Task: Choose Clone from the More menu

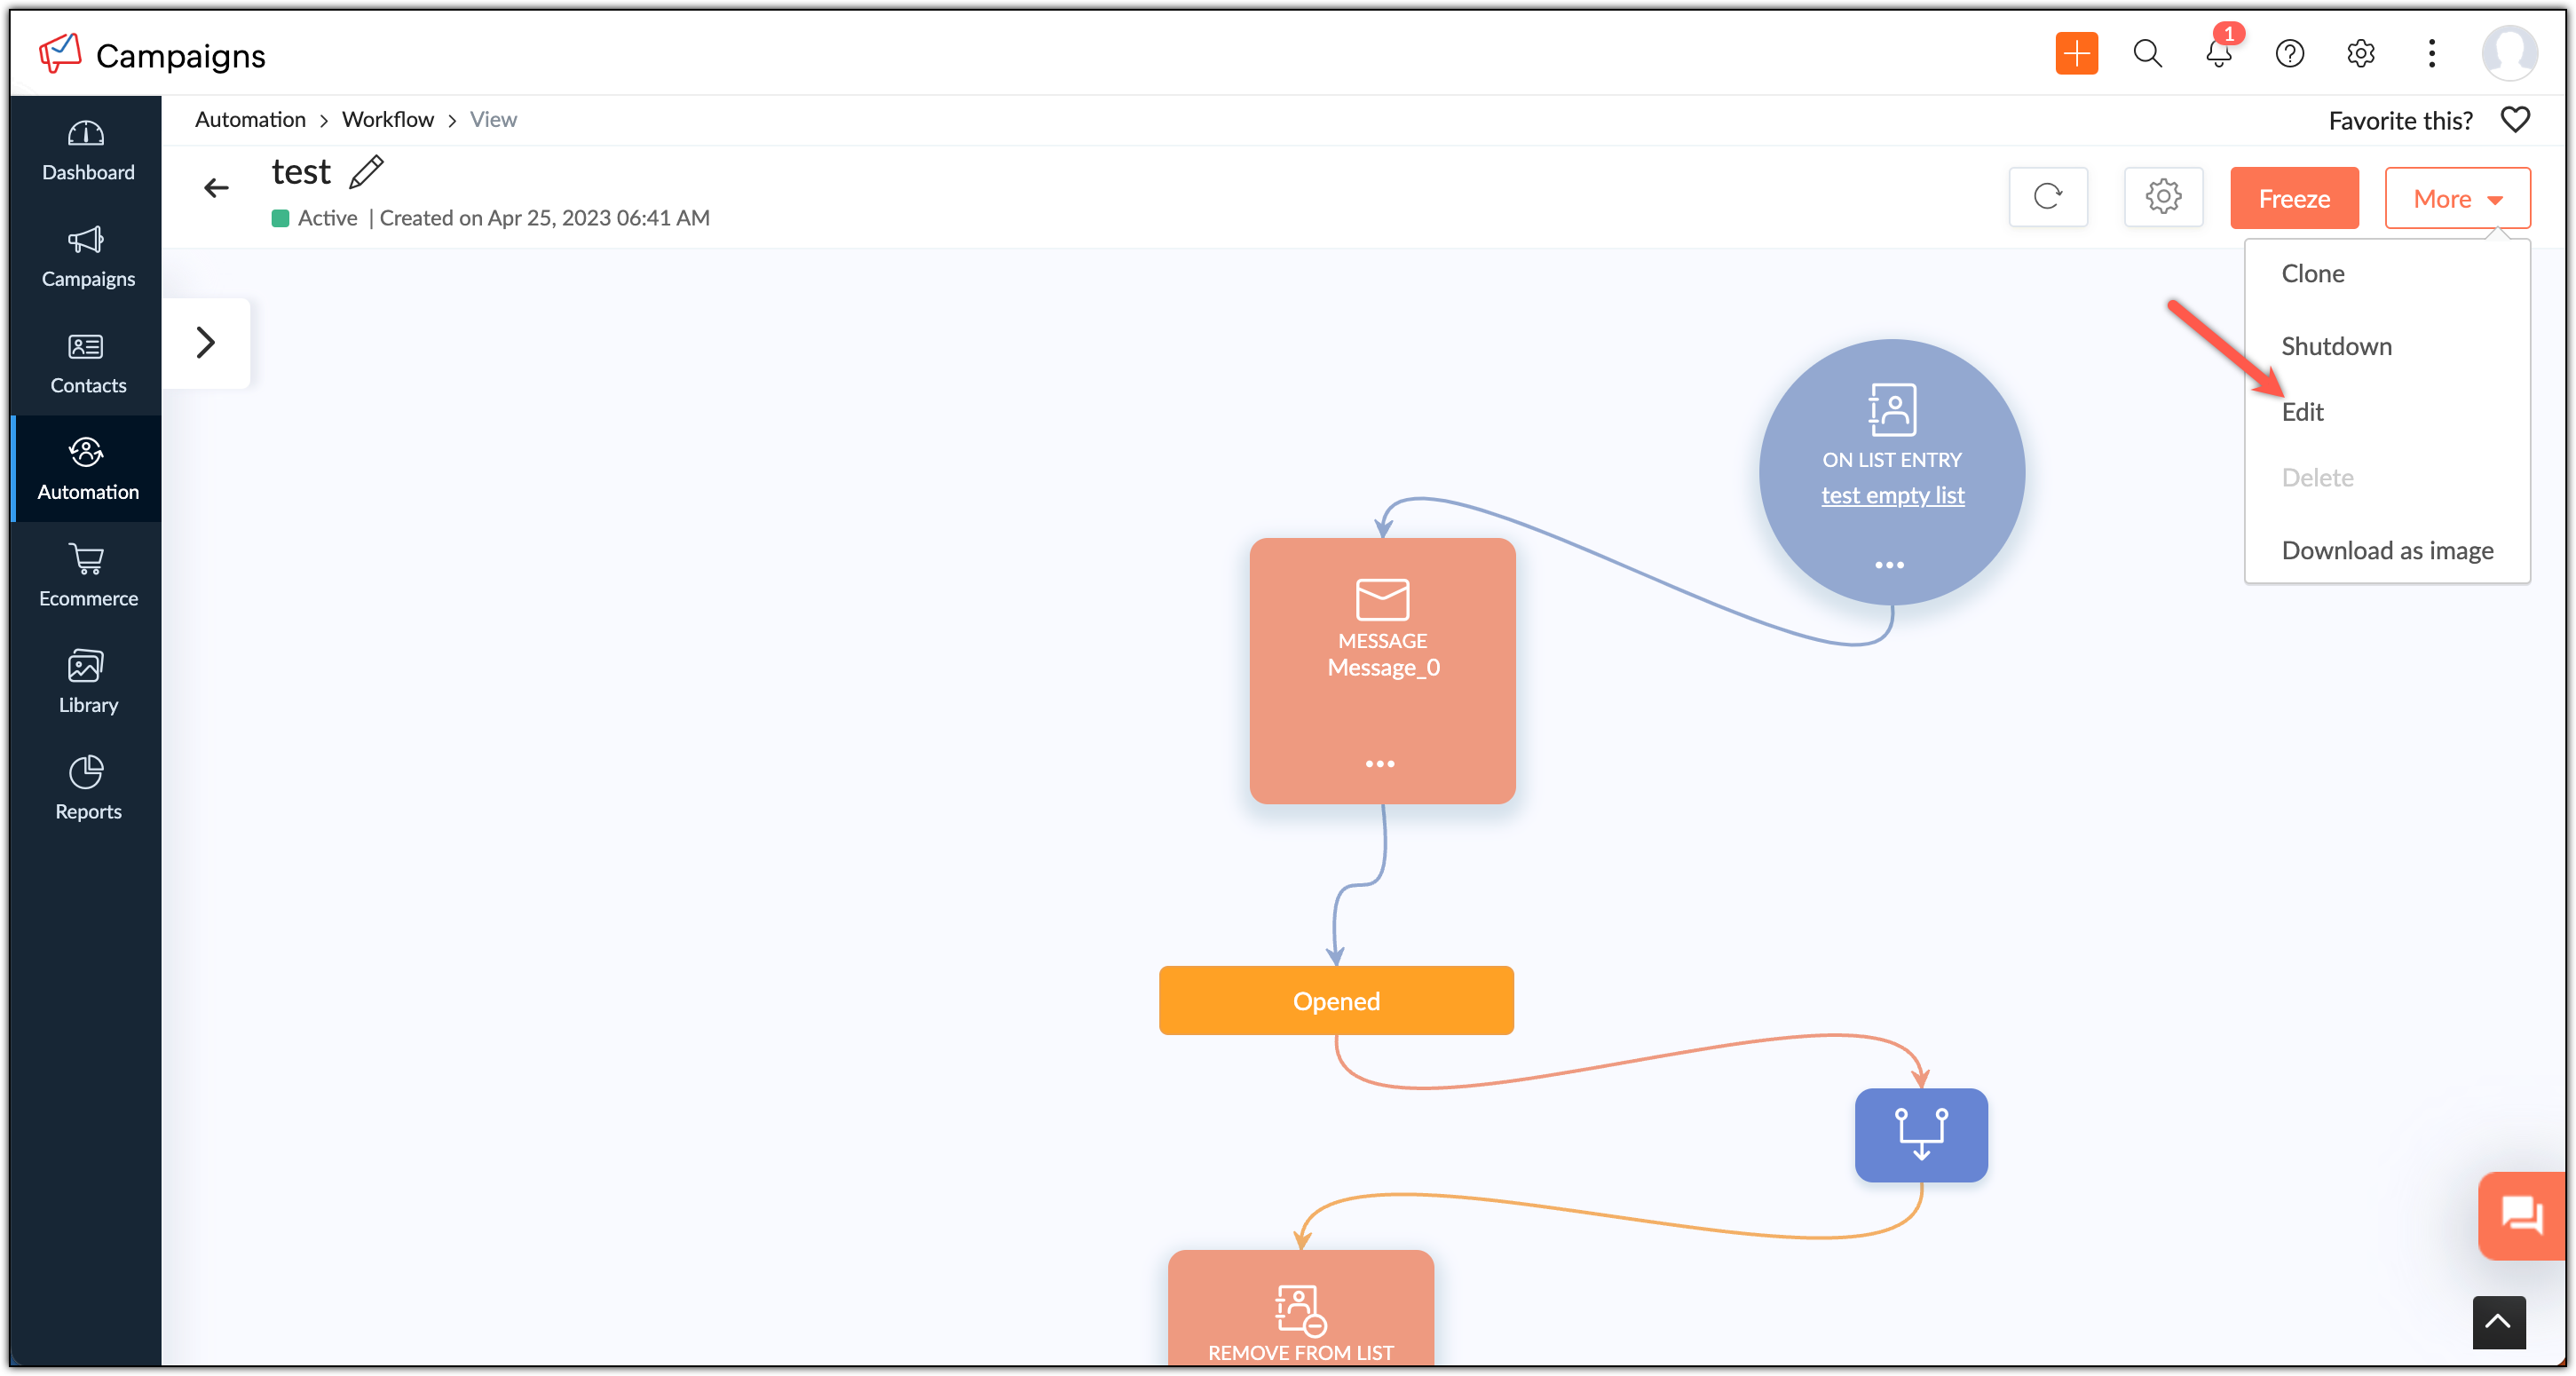Action: point(2312,272)
